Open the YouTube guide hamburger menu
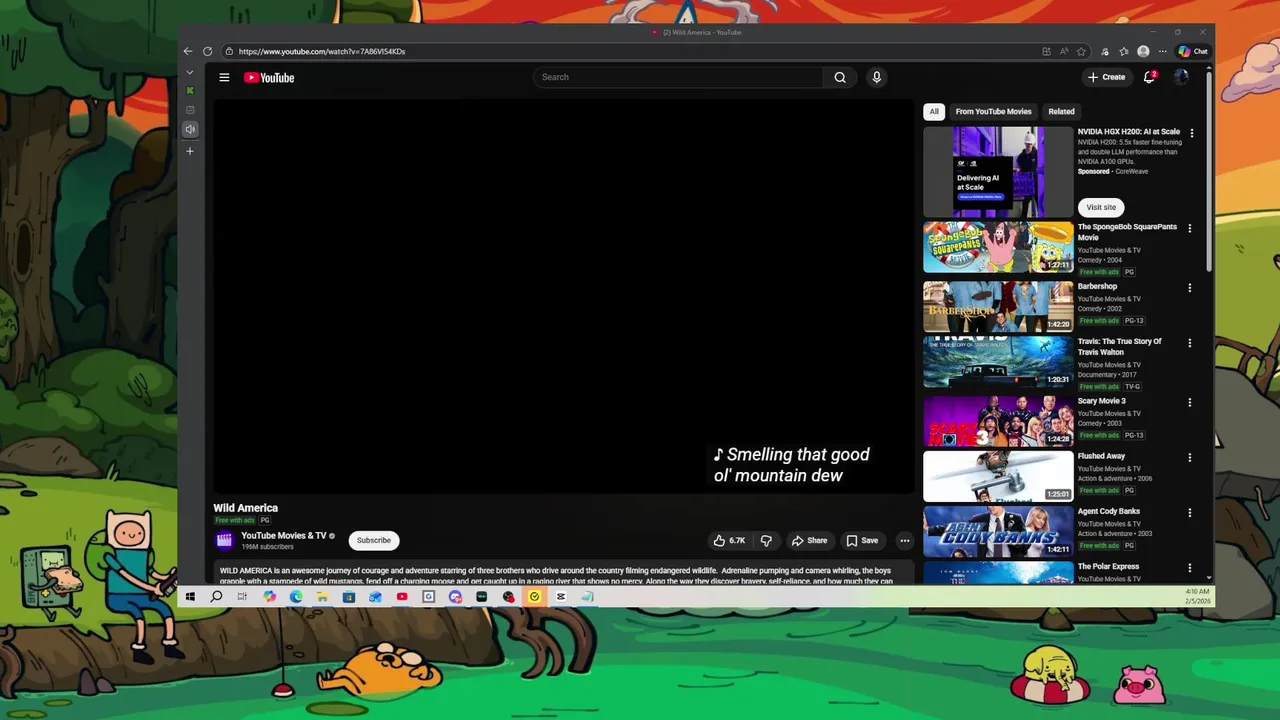1280x720 pixels. pyautogui.click(x=224, y=77)
